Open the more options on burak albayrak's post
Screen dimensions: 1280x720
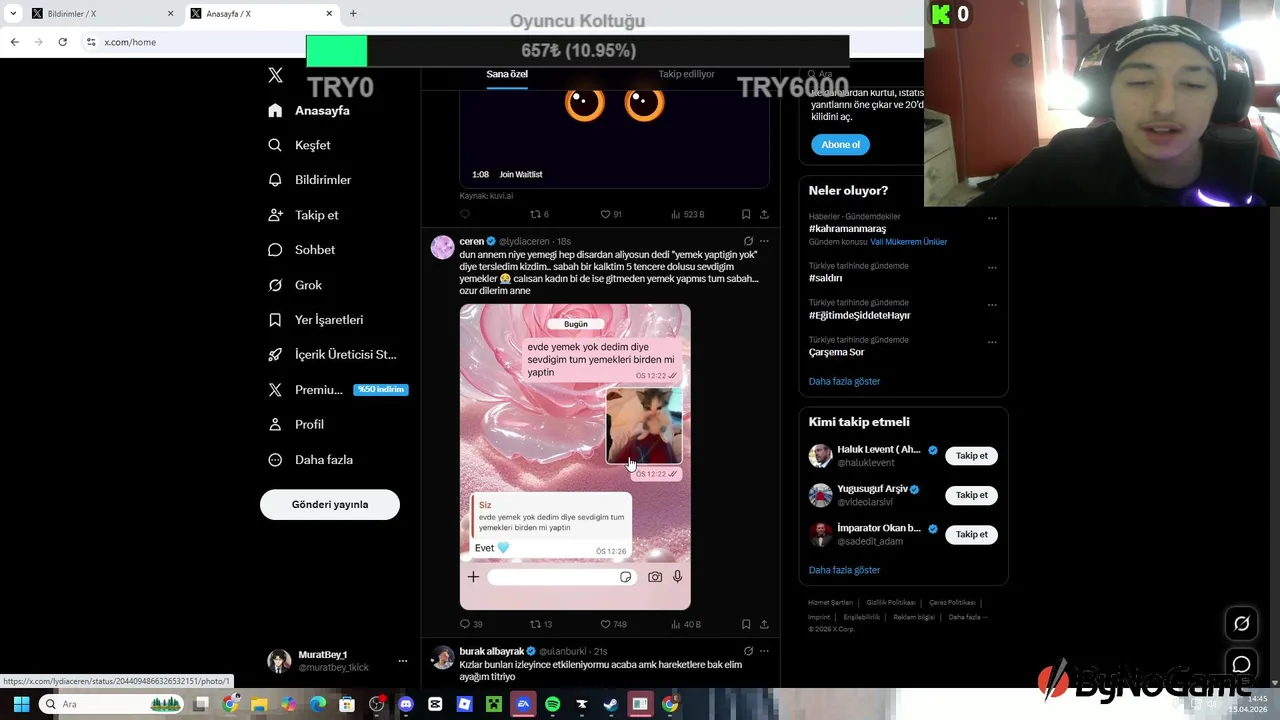tap(764, 651)
